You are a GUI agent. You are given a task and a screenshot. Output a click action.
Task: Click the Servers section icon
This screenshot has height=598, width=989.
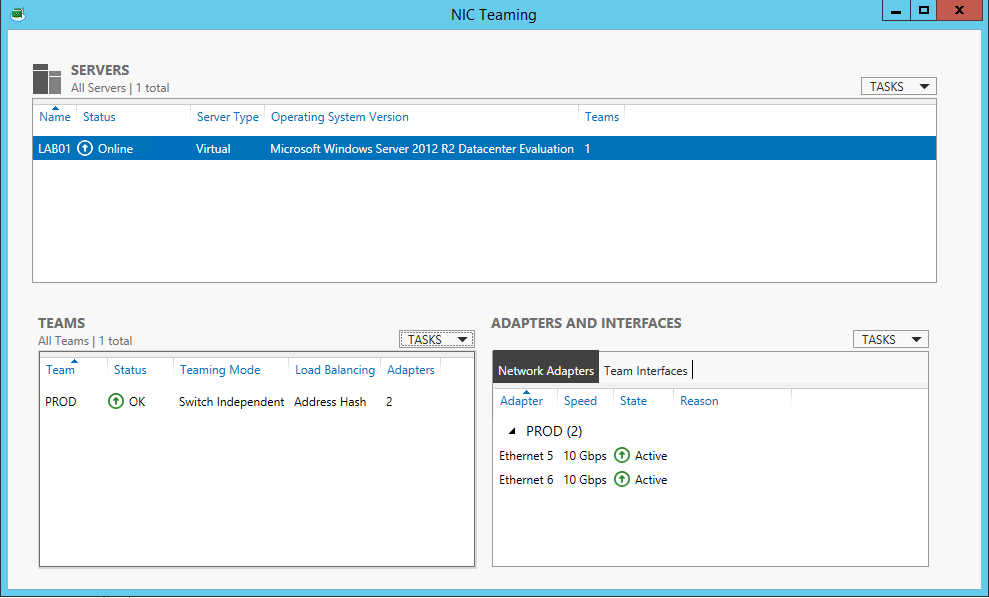click(x=47, y=79)
